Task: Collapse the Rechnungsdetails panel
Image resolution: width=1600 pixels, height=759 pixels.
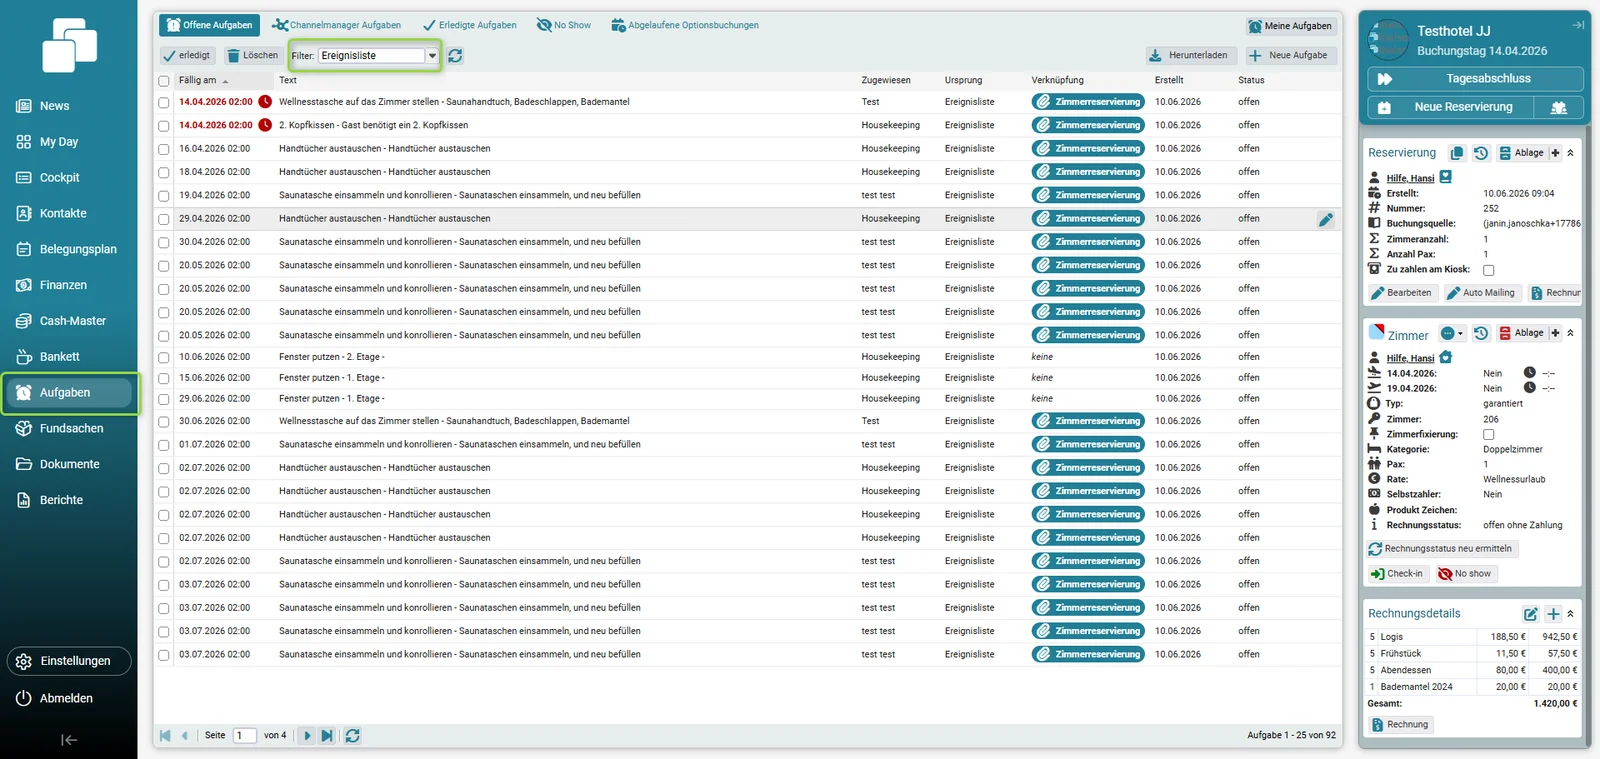Action: [1570, 614]
